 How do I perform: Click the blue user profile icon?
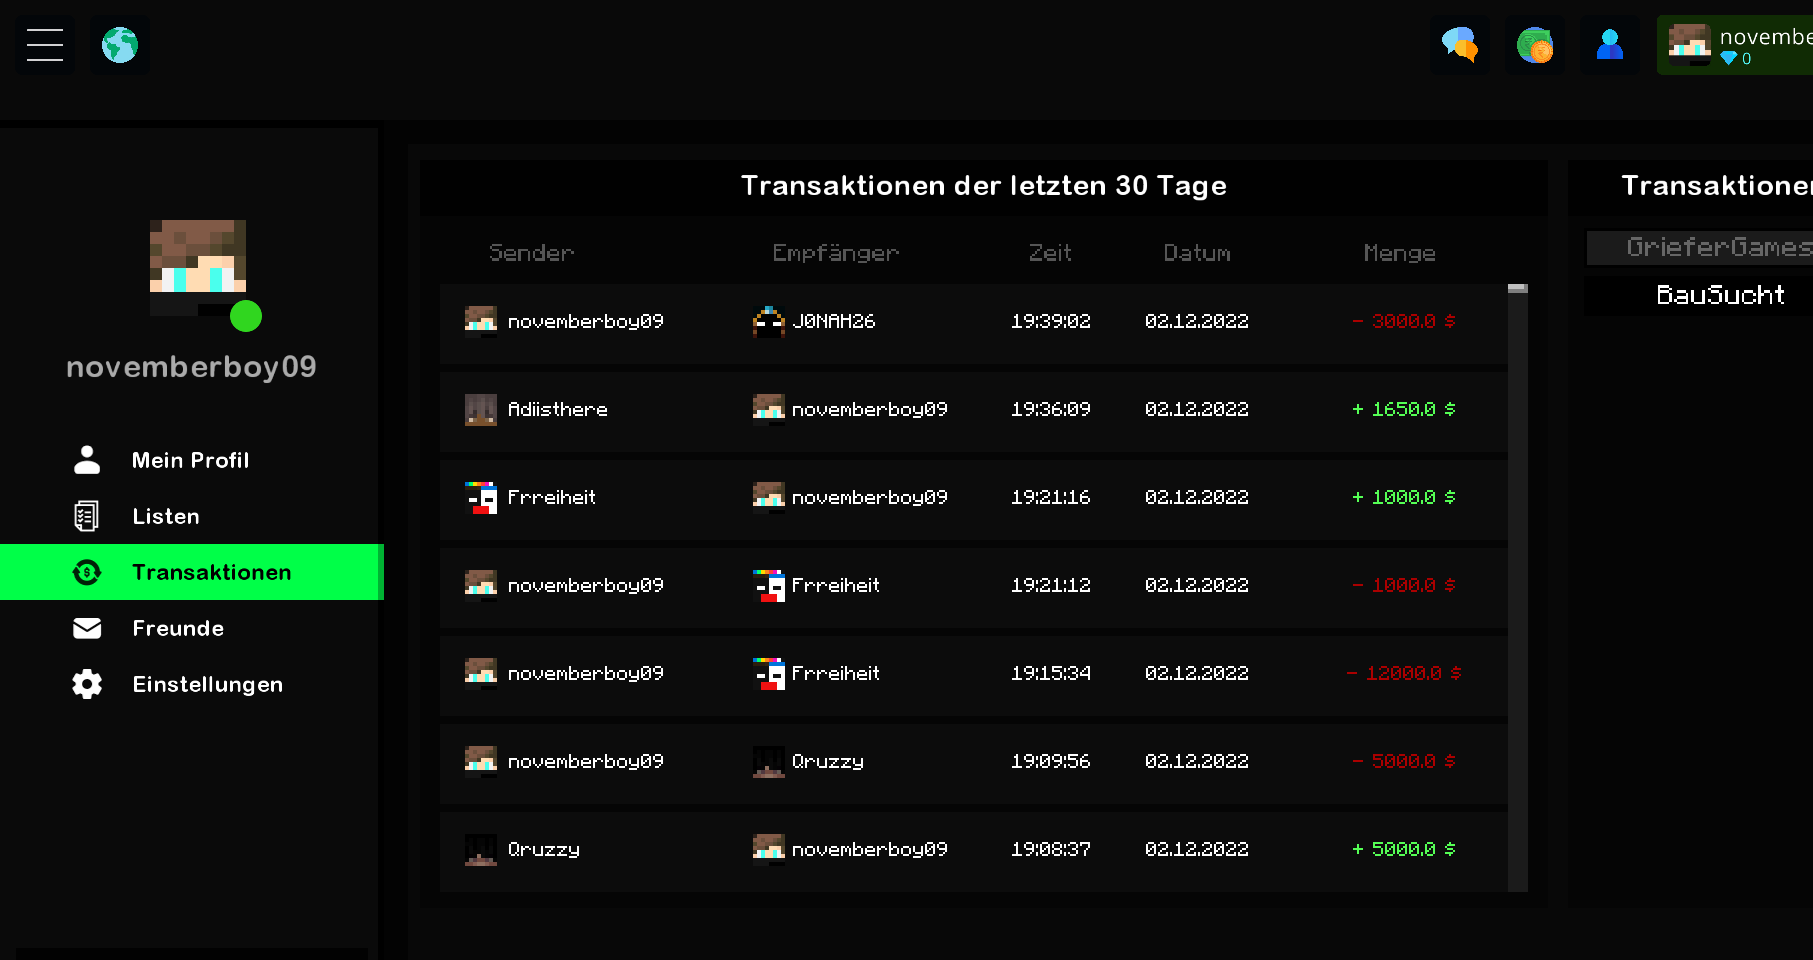1610,45
